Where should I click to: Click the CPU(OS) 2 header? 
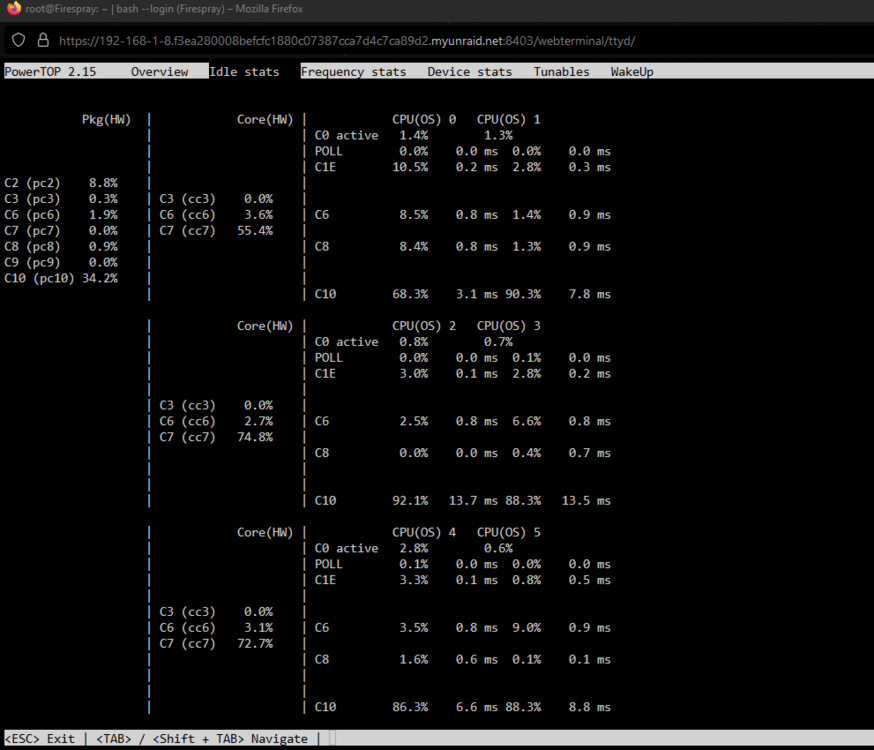pos(424,325)
